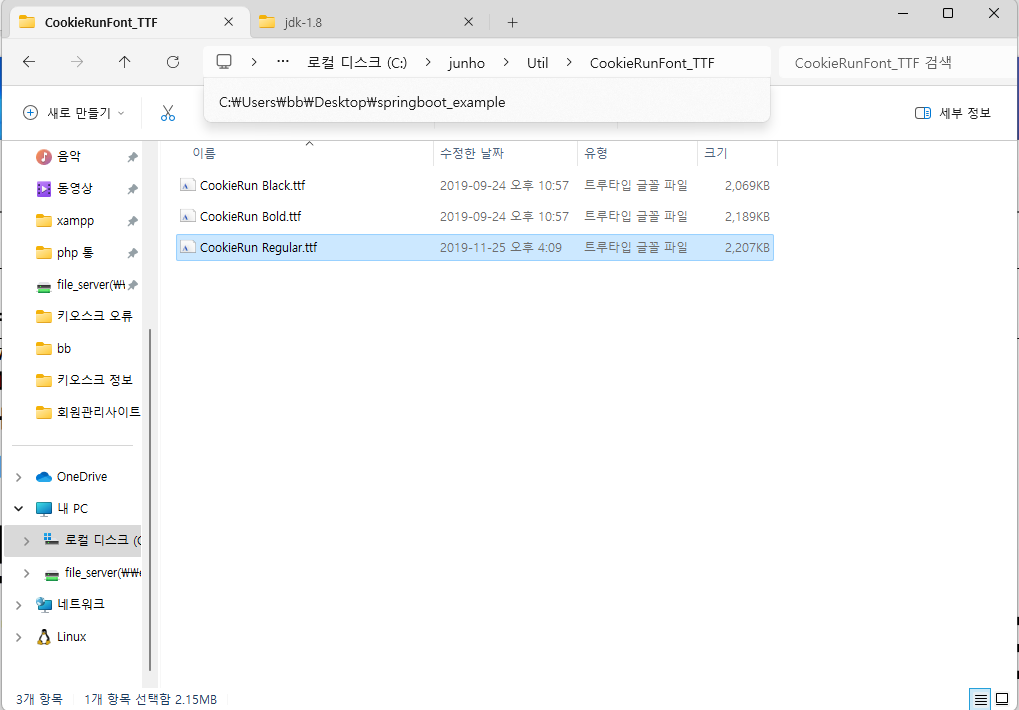Image resolution: width=1019 pixels, height=710 pixels.
Task: Open a new tab with plus button
Action: click(512, 23)
